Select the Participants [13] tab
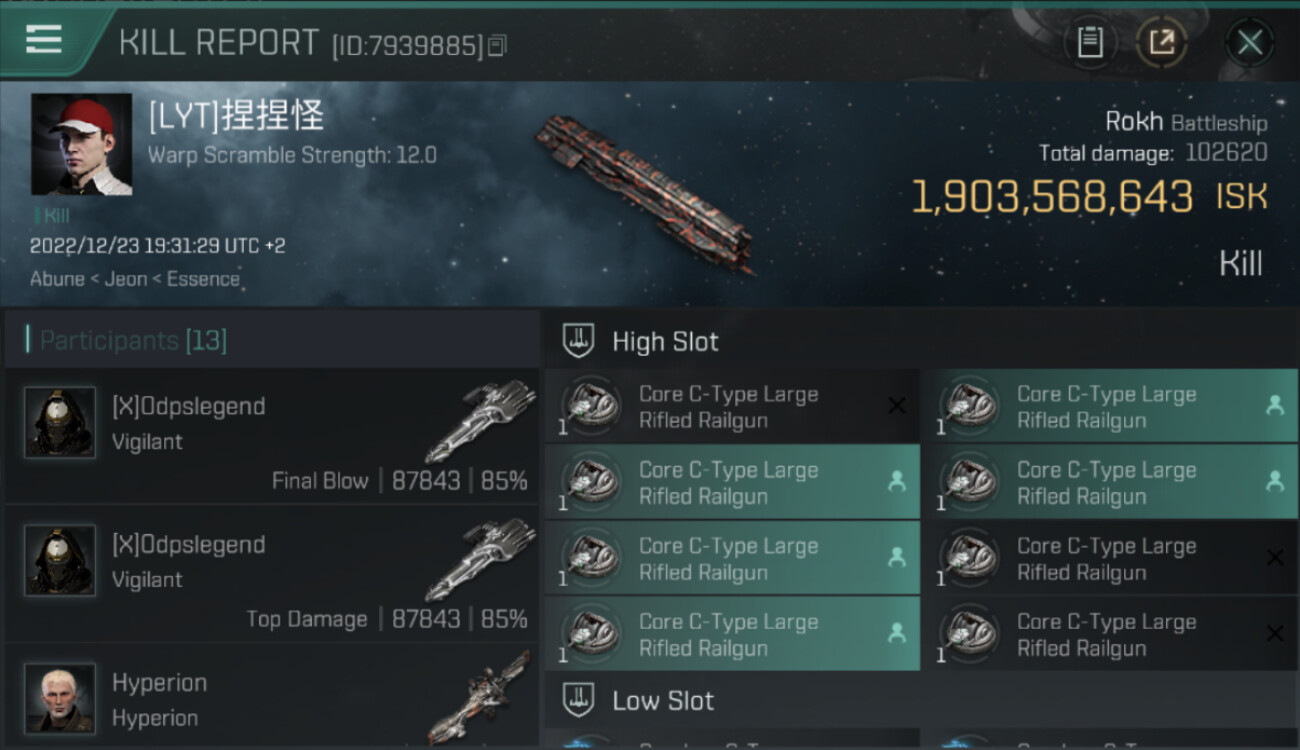The width and height of the screenshot is (1300, 750). pyautogui.click(x=134, y=340)
